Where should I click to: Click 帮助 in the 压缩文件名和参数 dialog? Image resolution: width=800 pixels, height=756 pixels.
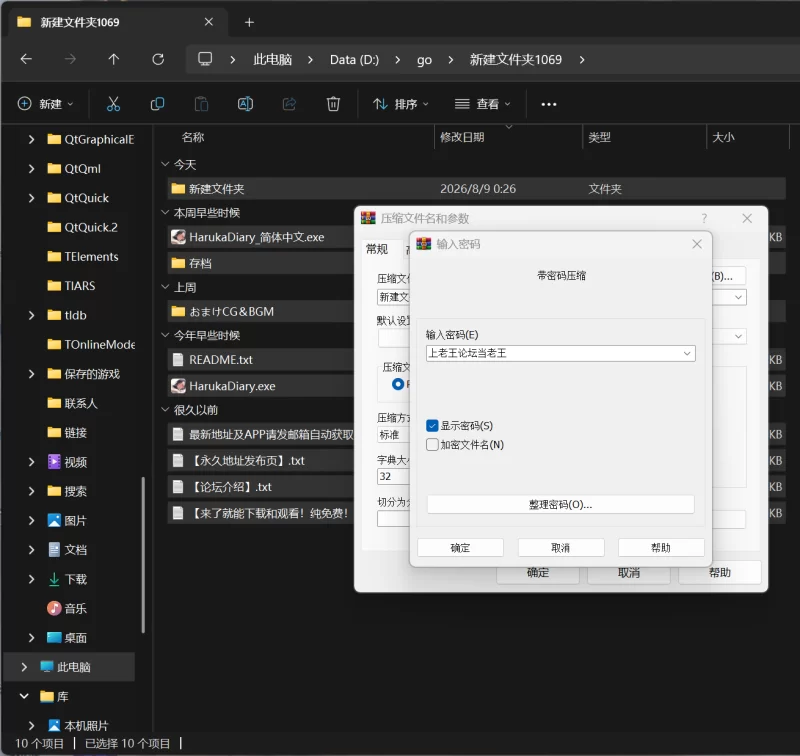(719, 573)
